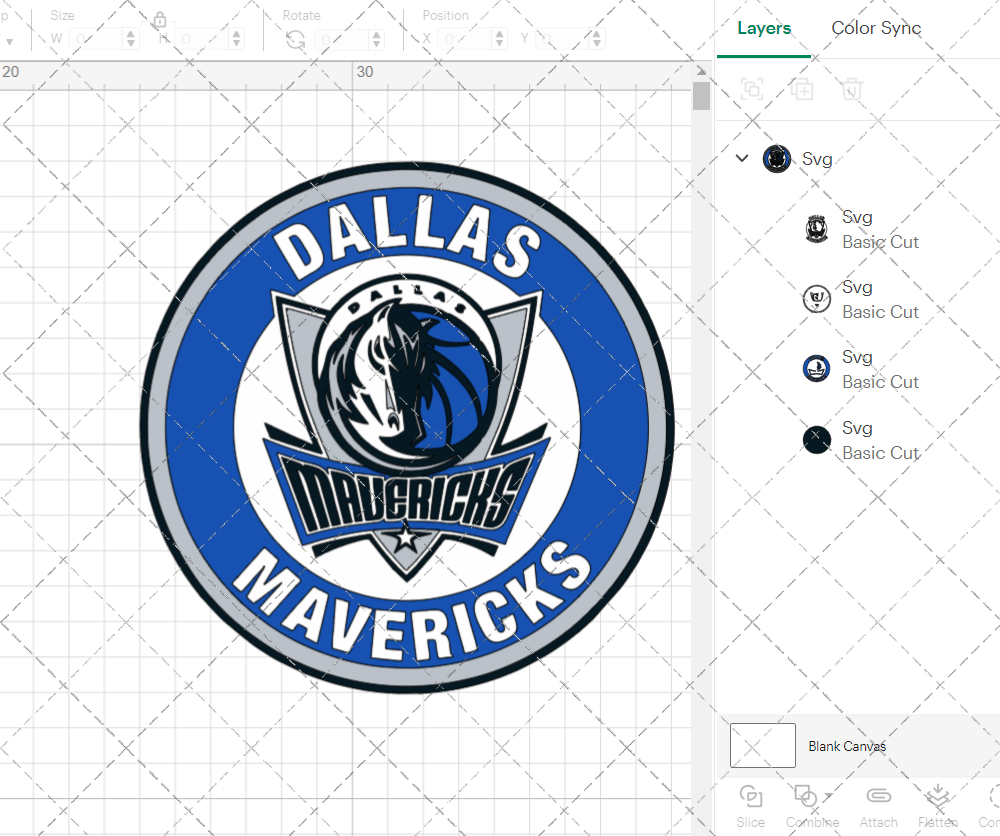Select the Flatten tool
Viewport: 1000px width, 836px height.
point(938,805)
